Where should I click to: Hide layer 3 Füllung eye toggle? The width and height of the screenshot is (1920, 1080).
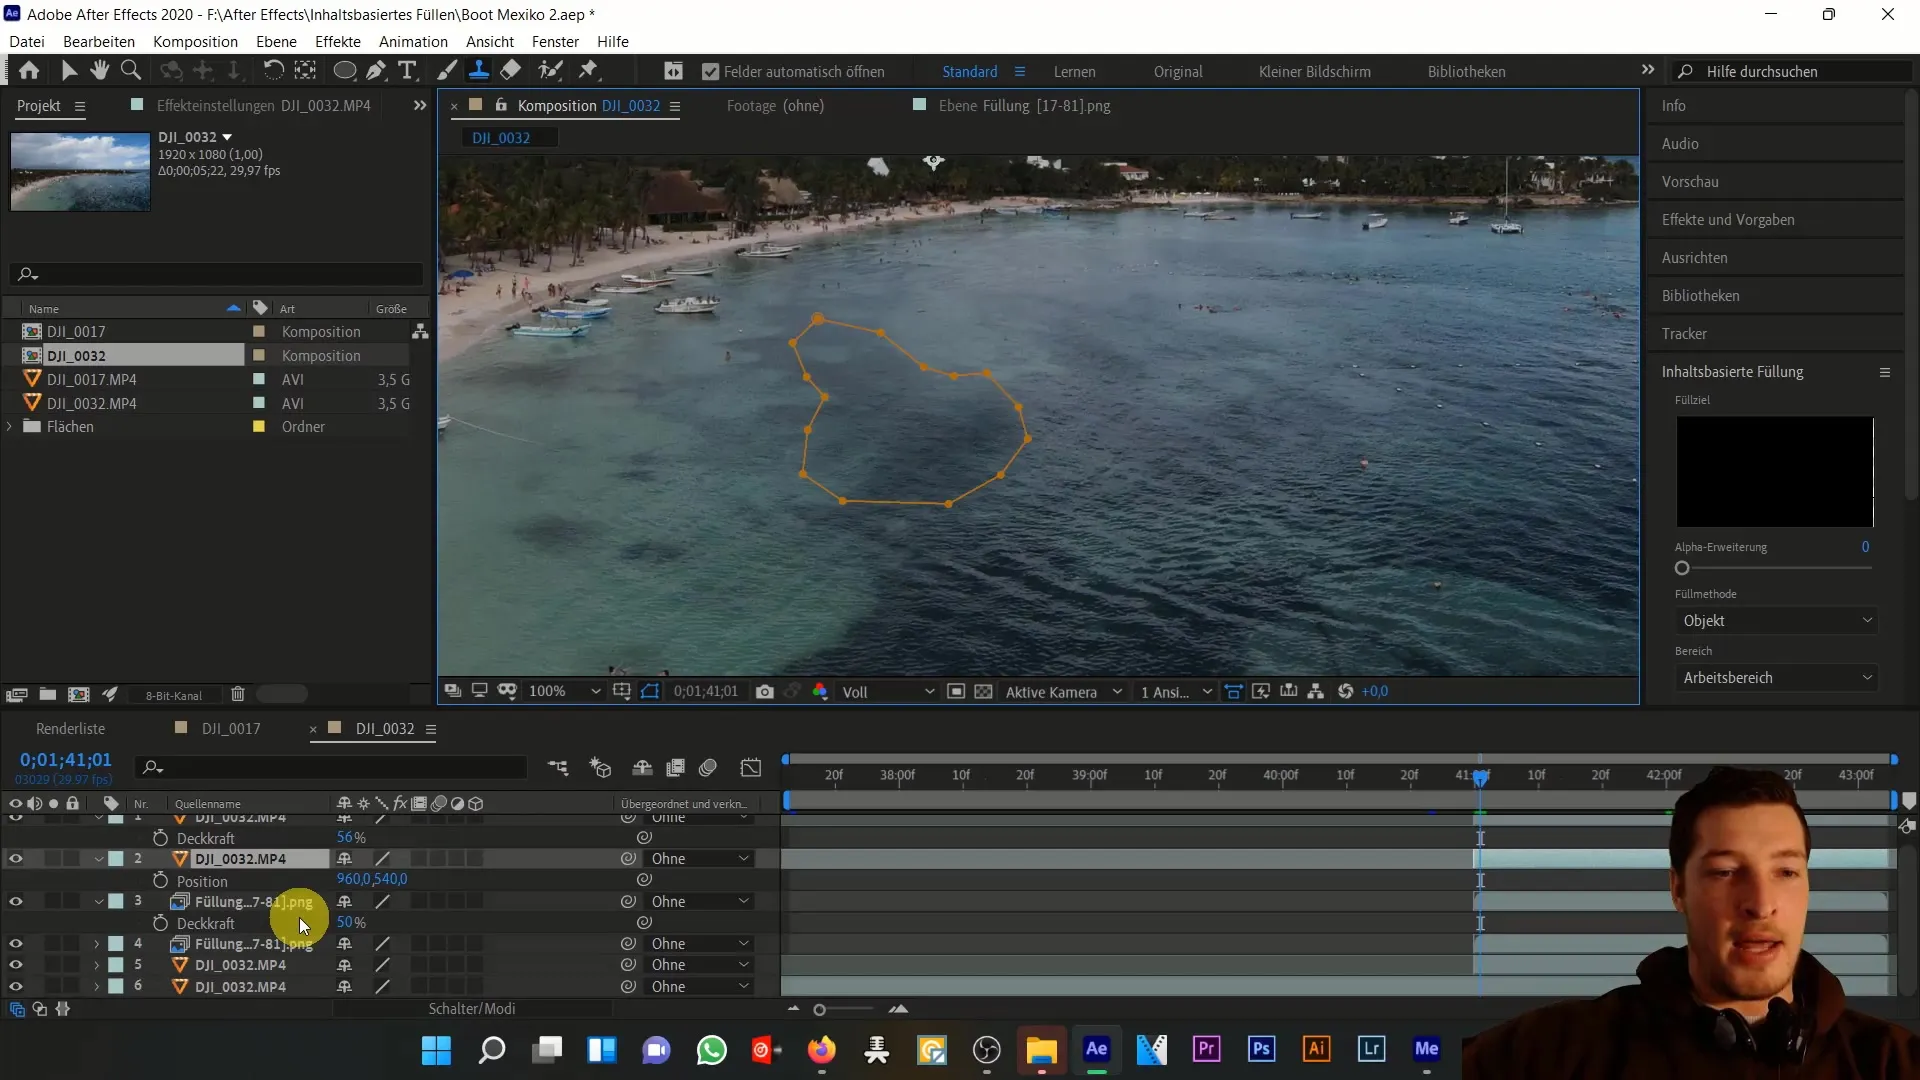15,902
